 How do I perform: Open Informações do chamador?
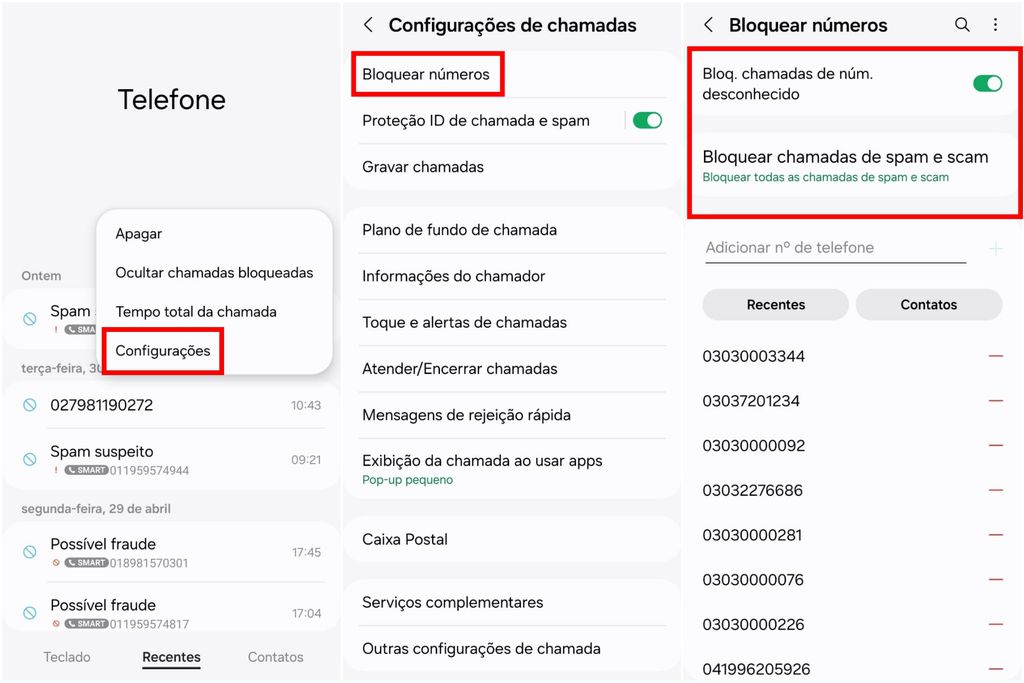click(x=512, y=276)
